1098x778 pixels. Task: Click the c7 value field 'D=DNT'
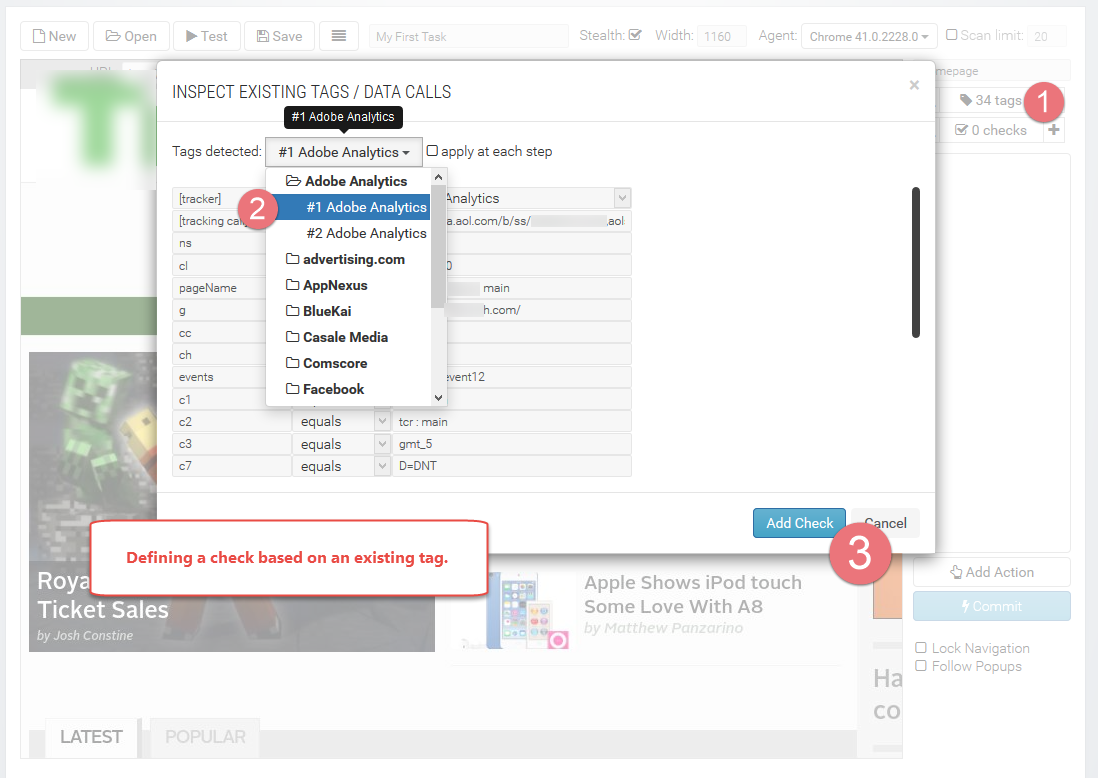point(512,466)
